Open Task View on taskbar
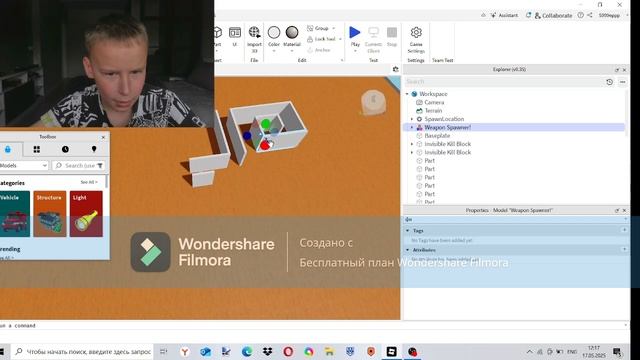 tap(163, 351)
